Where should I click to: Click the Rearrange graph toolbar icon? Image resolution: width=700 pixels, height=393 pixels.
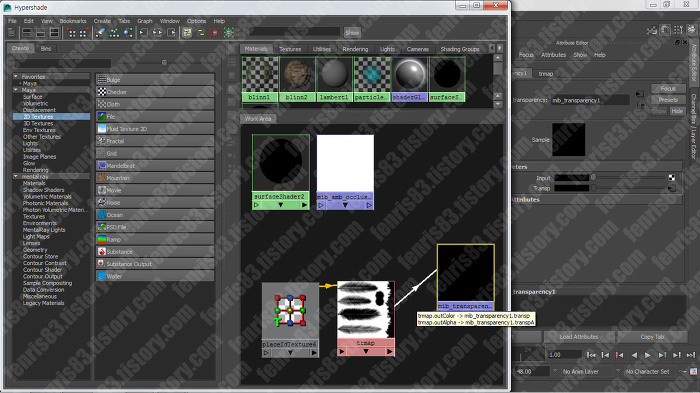point(114,33)
